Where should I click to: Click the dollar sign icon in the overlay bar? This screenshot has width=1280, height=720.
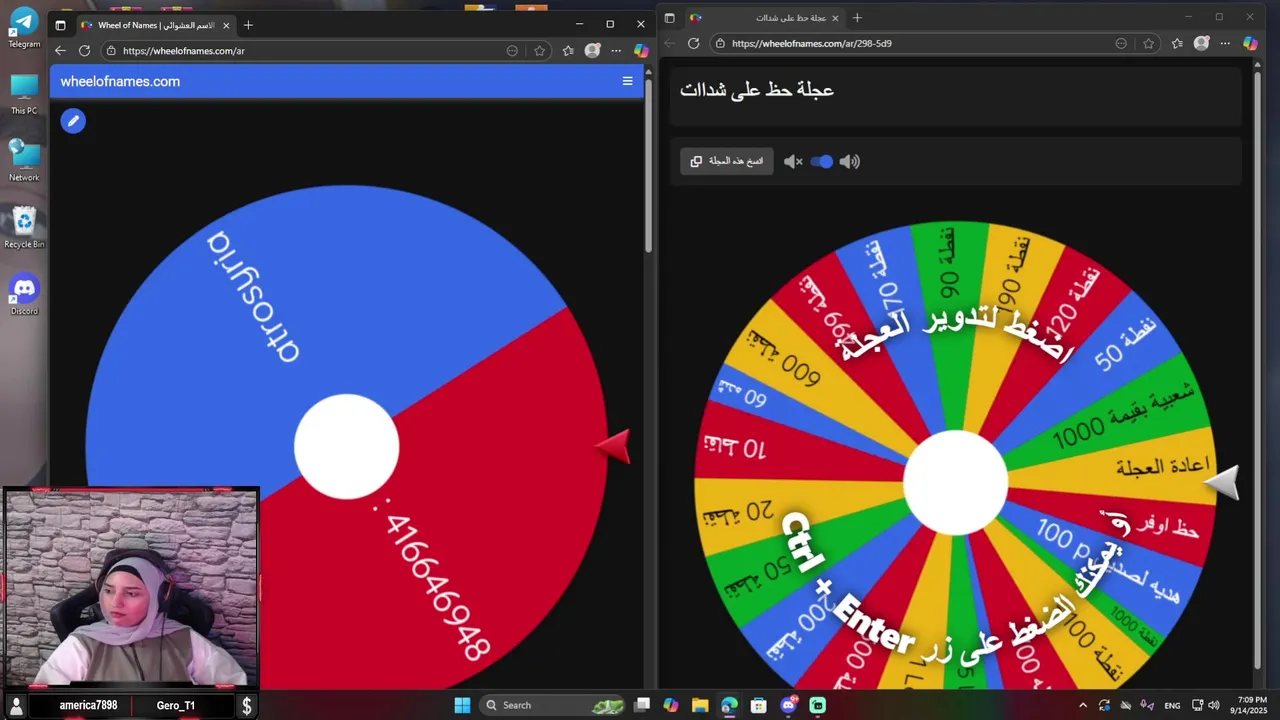point(247,705)
